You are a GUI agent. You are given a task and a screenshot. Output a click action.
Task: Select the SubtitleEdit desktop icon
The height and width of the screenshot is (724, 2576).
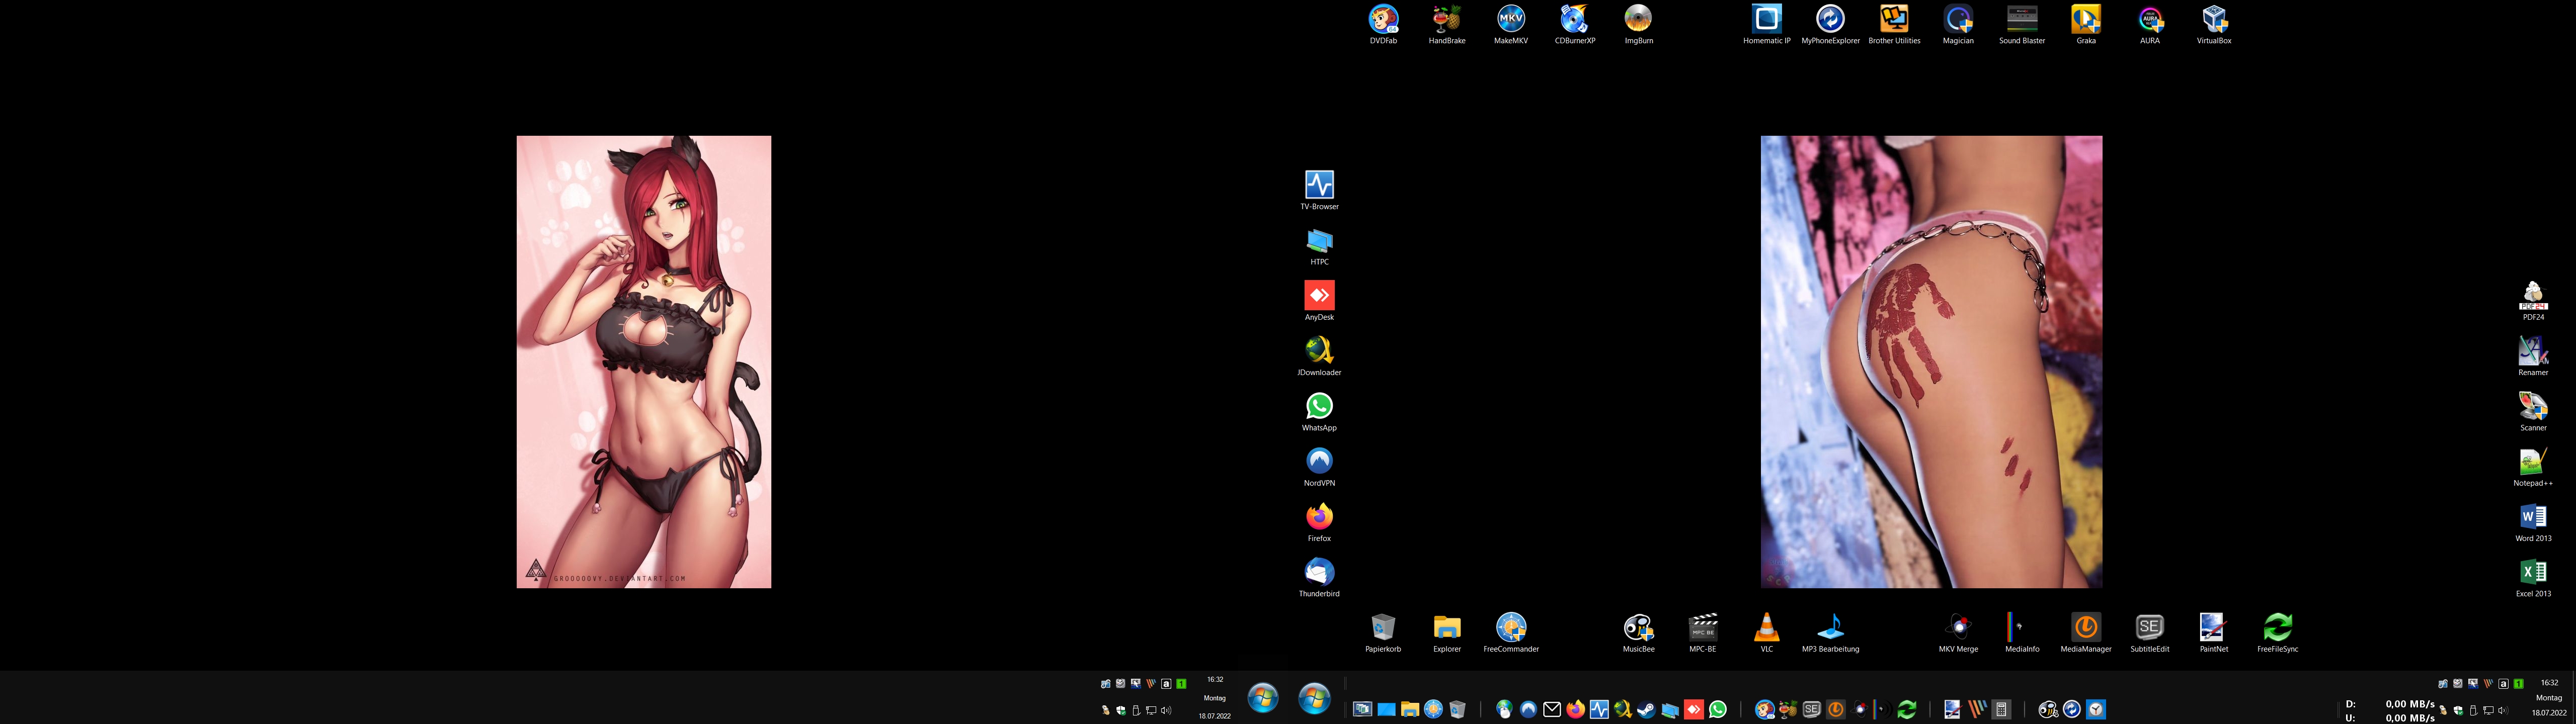[x=2150, y=633]
